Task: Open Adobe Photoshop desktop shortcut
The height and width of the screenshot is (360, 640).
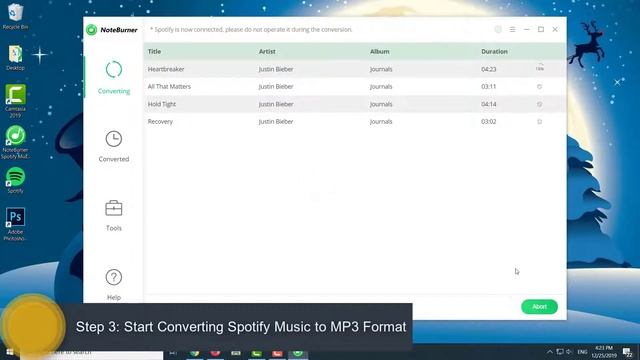Action: [16, 224]
